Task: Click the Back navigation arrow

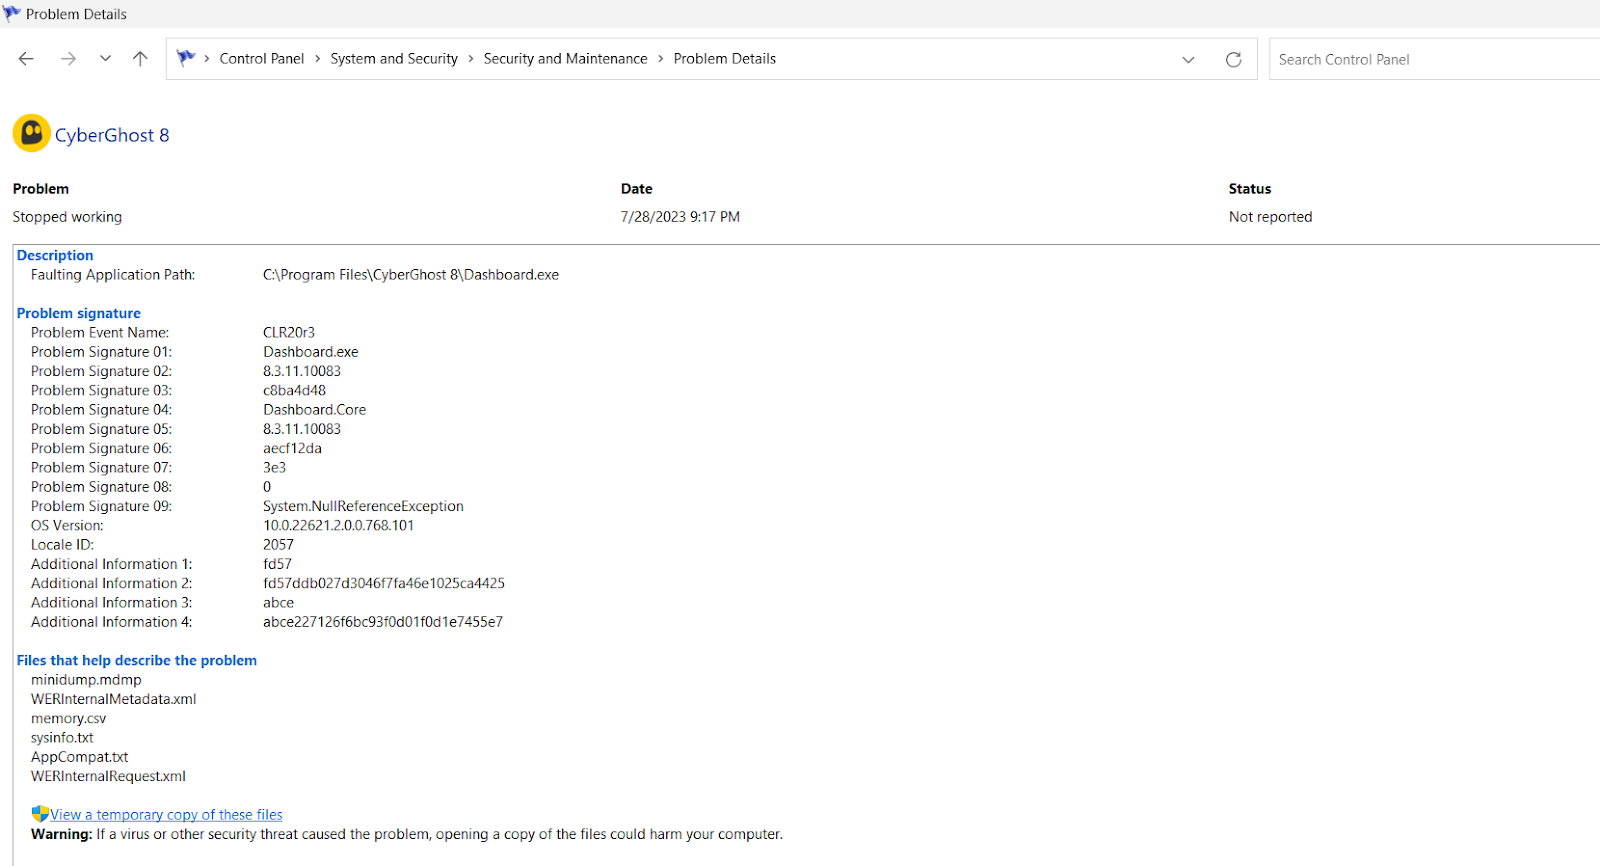Action: (26, 59)
